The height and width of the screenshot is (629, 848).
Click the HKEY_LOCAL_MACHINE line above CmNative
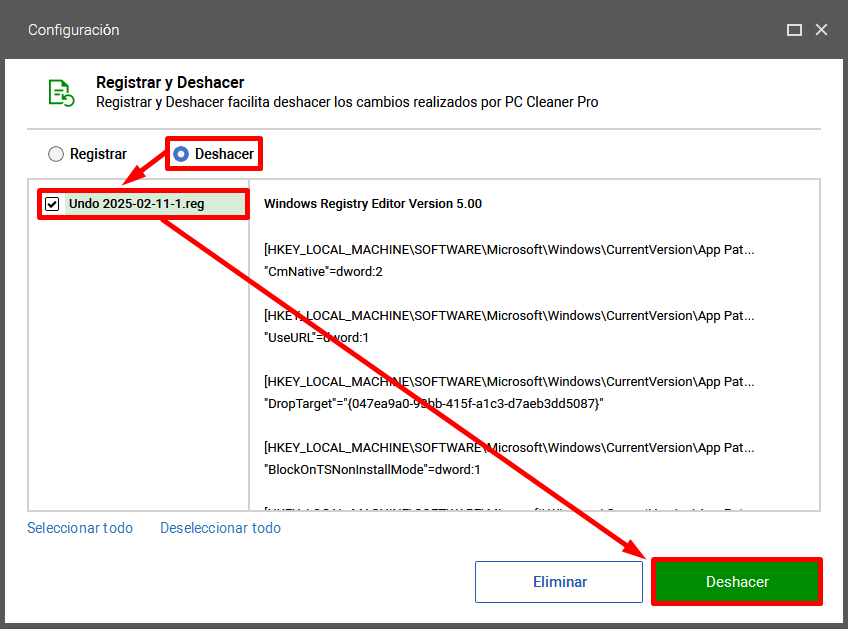509,250
